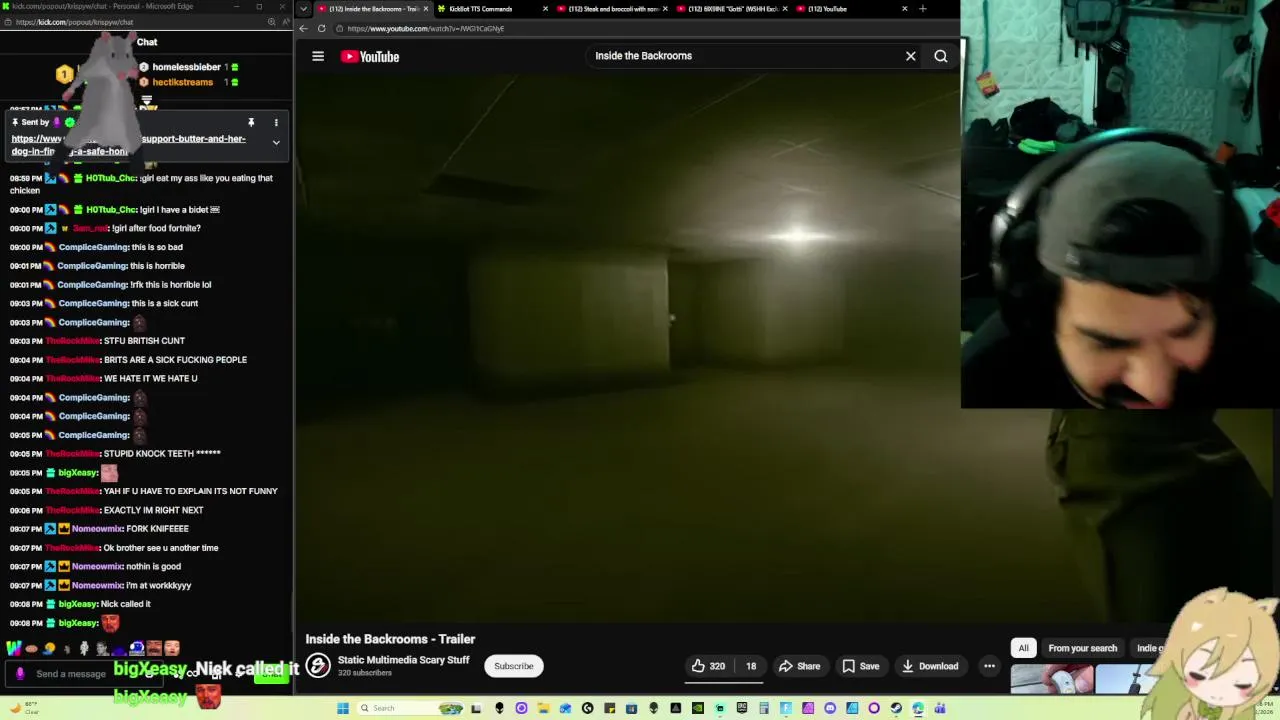Open Microsoft Edge from the taskbar
Viewport: 1280px width, 720px height.
pyautogui.click(x=917, y=708)
